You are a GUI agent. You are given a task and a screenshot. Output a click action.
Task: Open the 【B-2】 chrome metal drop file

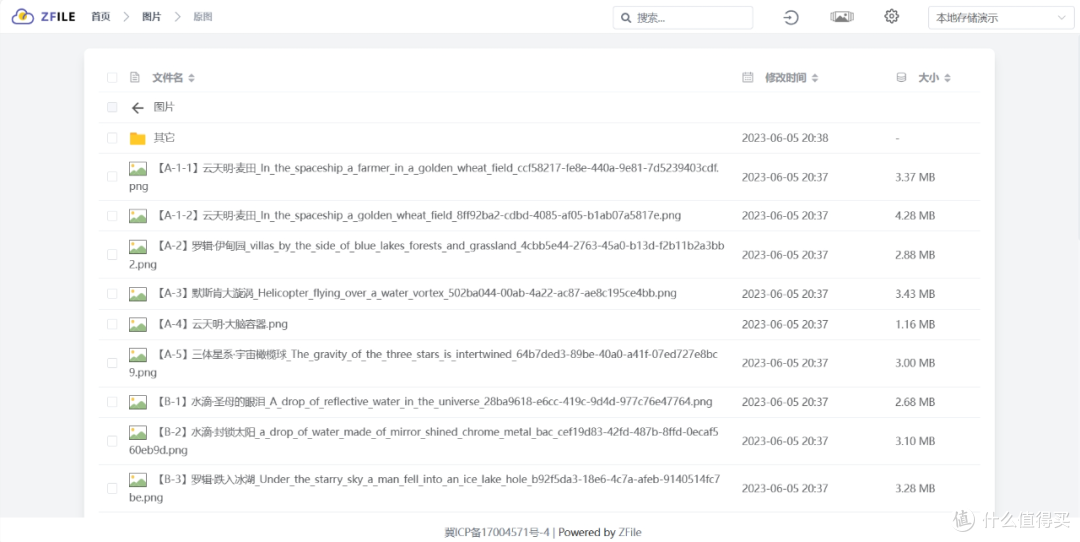(x=424, y=441)
